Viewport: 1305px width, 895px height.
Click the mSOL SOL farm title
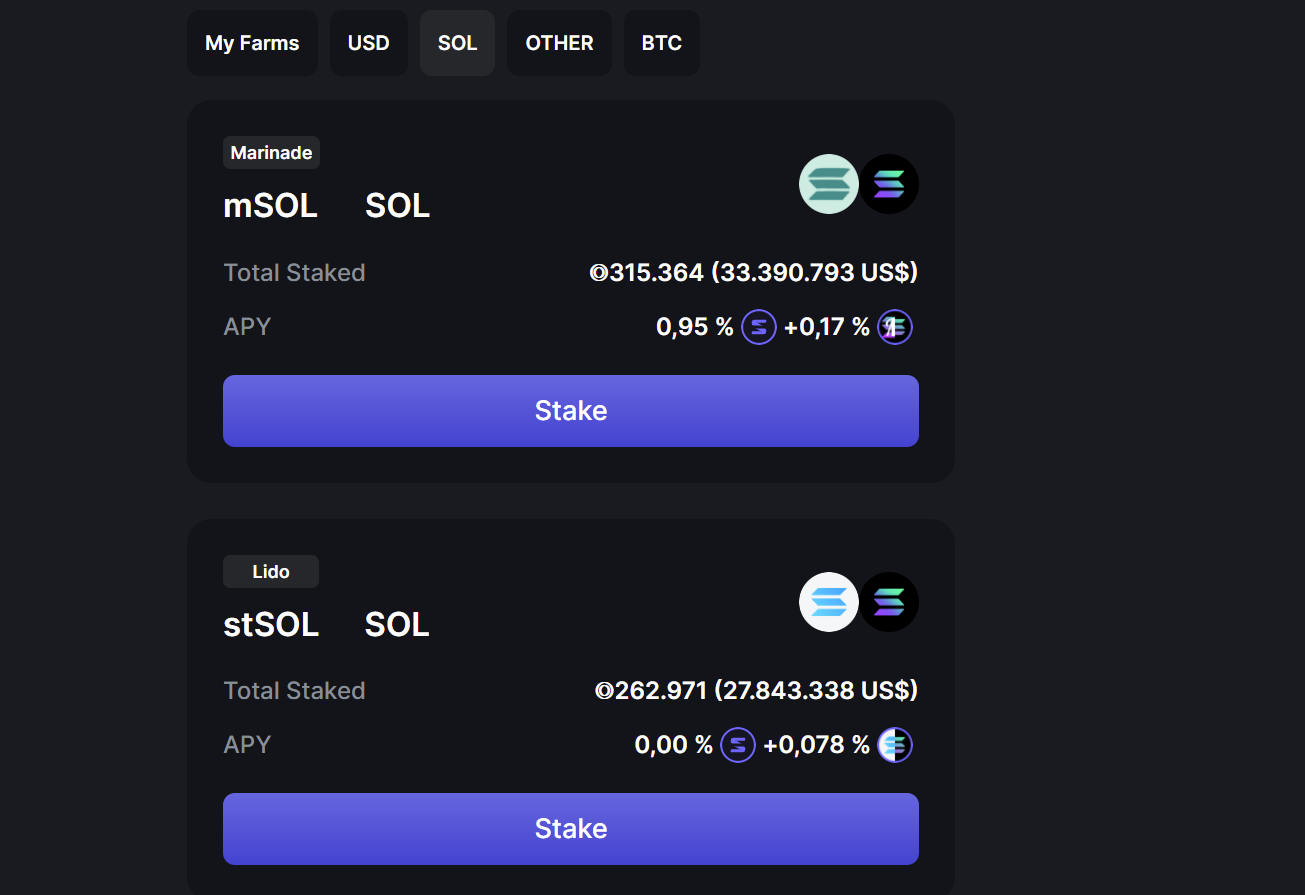(x=327, y=206)
